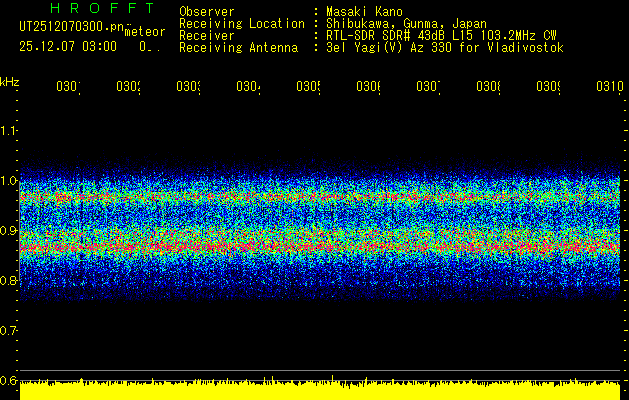Click the 0301 time marker
629x400 pixels.
pyautogui.click(x=68, y=87)
